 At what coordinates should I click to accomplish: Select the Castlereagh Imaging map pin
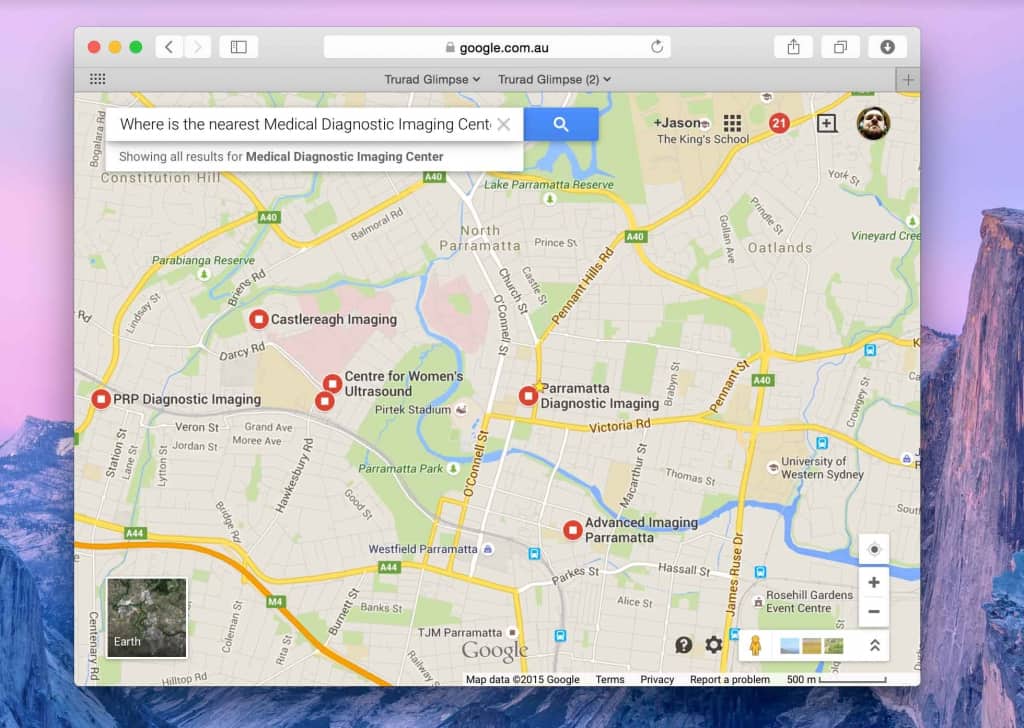259,319
